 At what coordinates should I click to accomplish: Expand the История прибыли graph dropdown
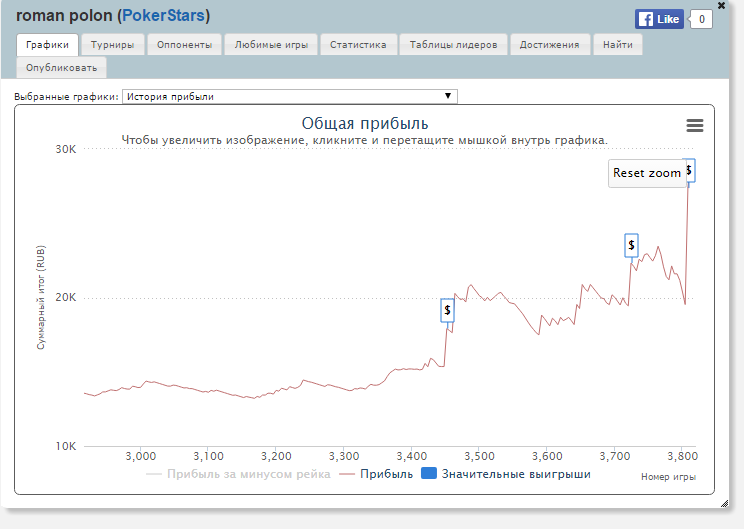click(x=289, y=96)
